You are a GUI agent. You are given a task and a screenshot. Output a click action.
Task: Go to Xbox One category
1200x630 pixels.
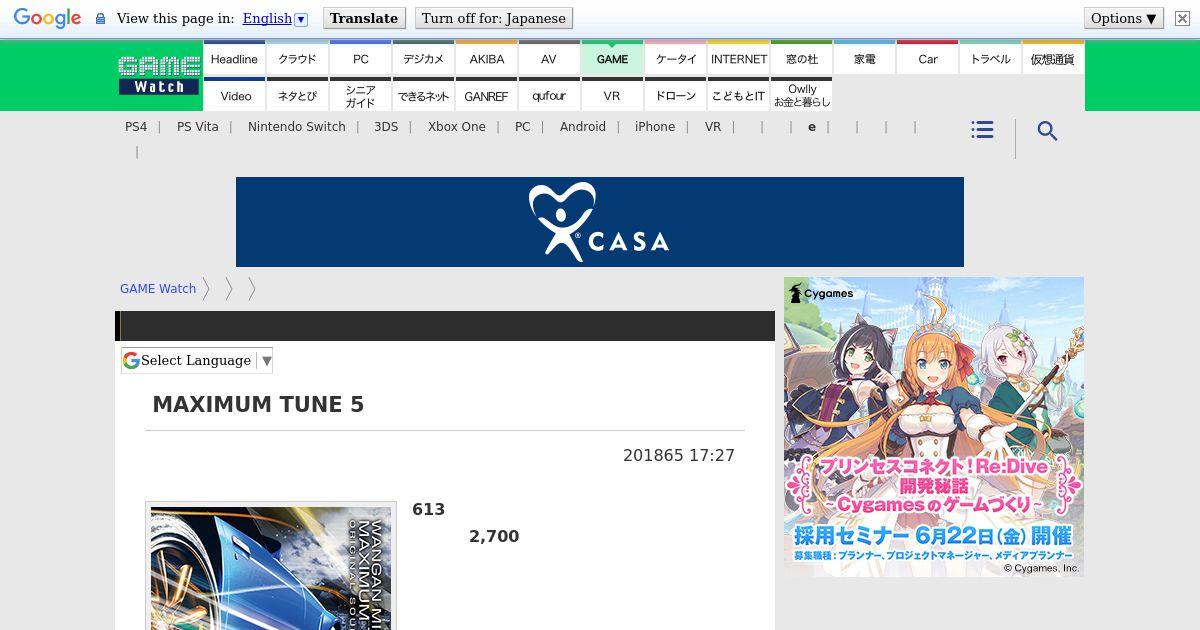click(x=457, y=127)
